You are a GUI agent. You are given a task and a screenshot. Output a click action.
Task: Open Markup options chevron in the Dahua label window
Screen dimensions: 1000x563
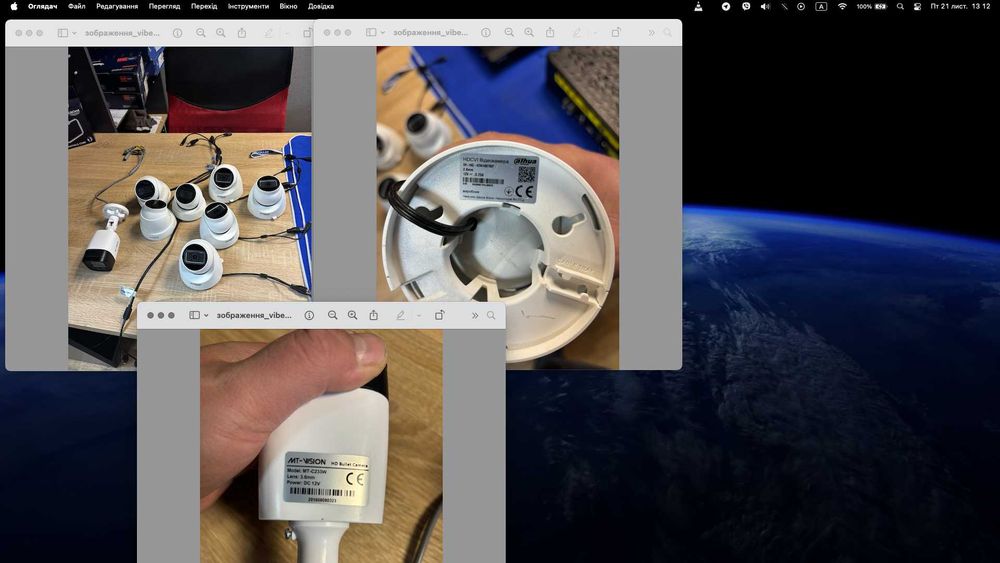click(x=594, y=33)
